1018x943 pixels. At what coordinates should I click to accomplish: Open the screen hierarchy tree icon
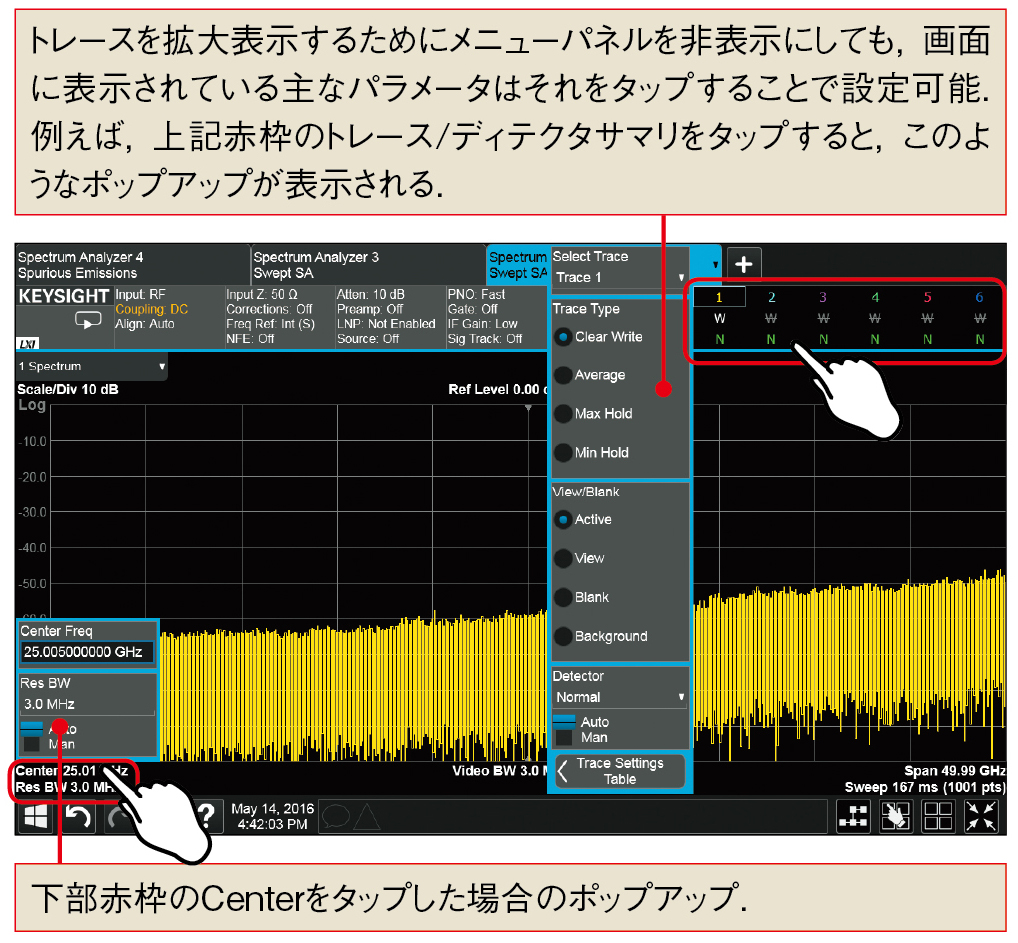click(853, 816)
